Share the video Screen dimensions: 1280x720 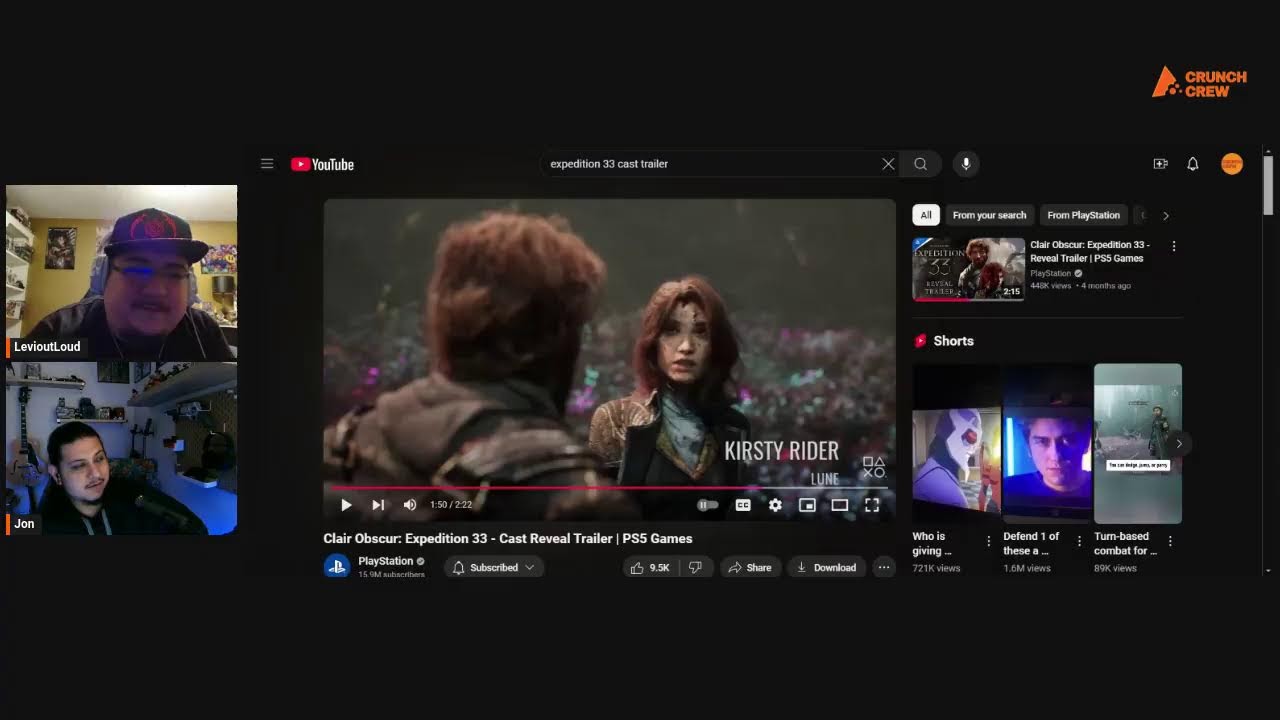(750, 567)
